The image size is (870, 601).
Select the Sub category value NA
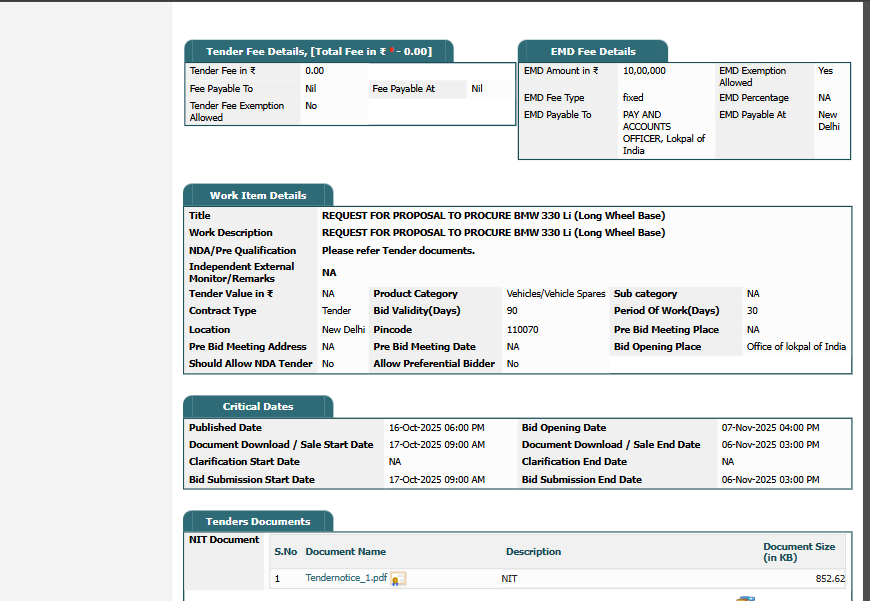753,294
